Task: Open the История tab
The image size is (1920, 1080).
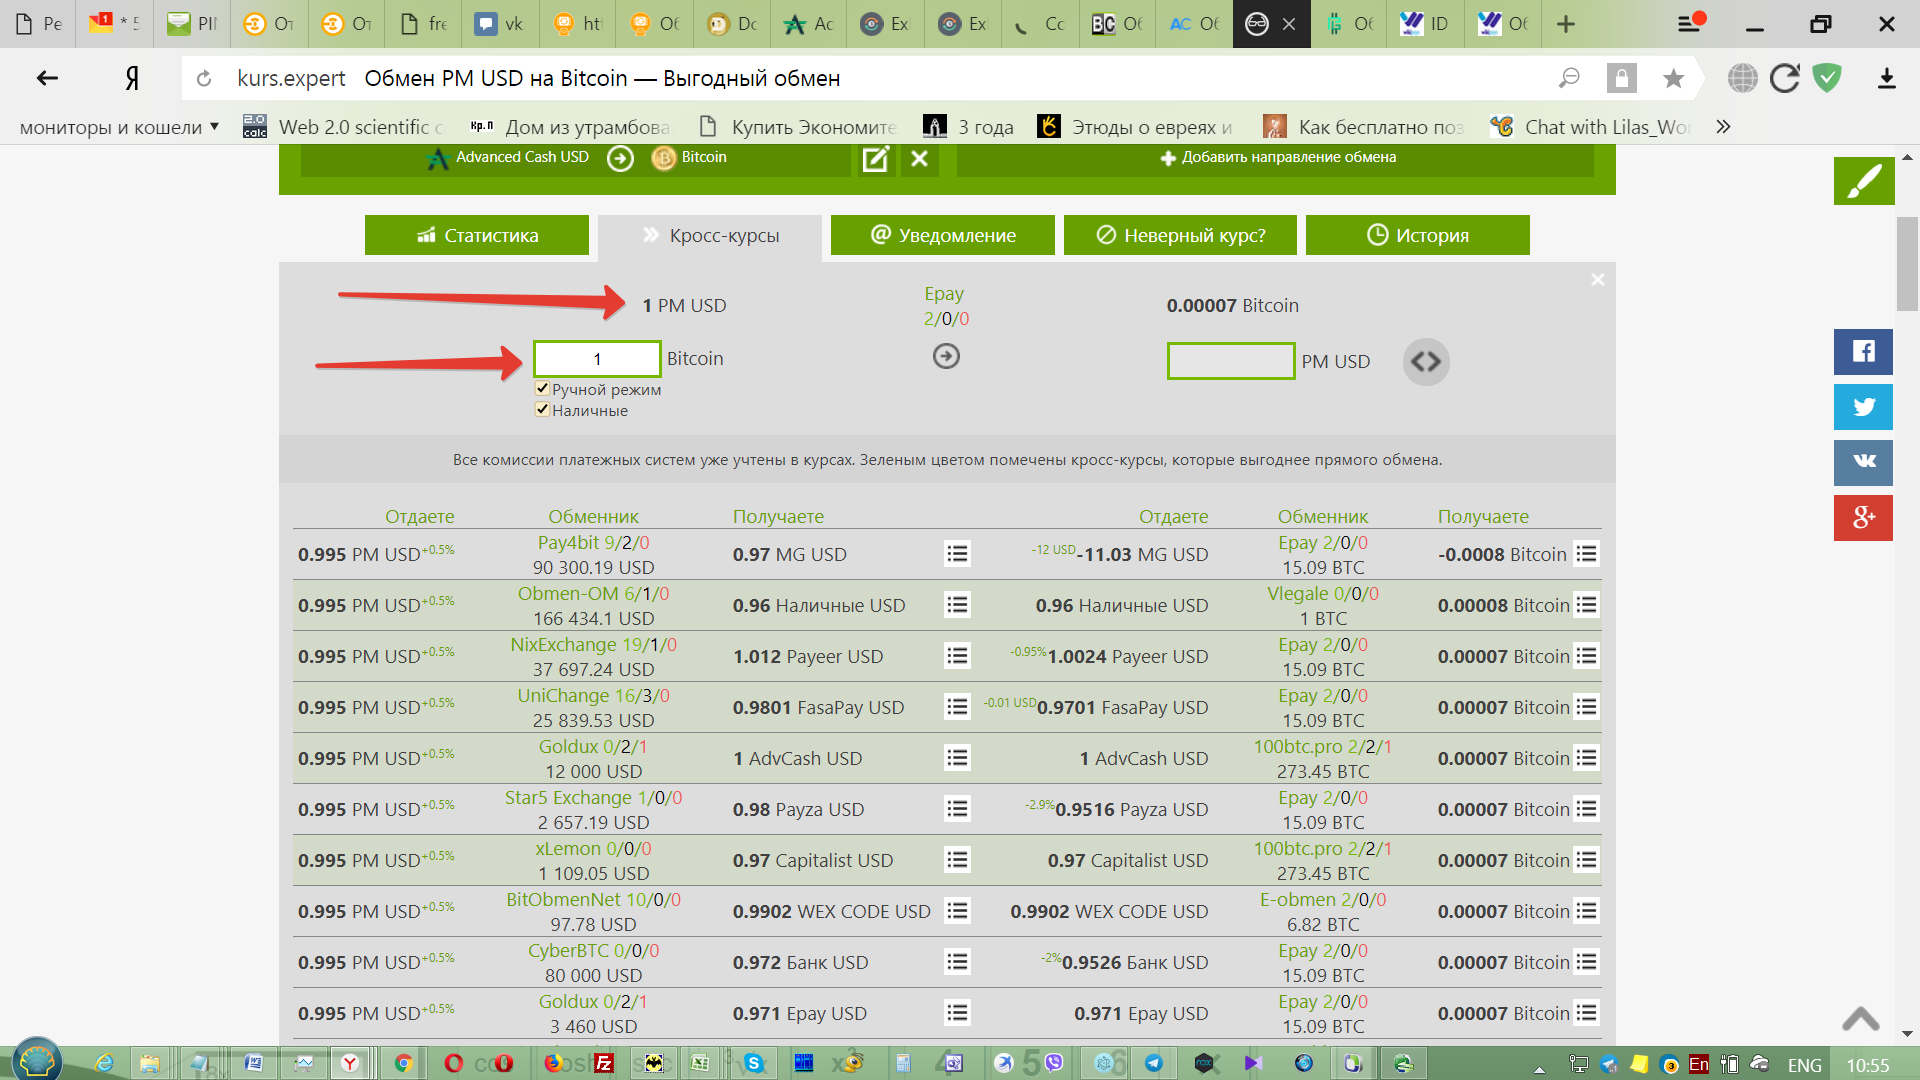Action: pos(1418,235)
